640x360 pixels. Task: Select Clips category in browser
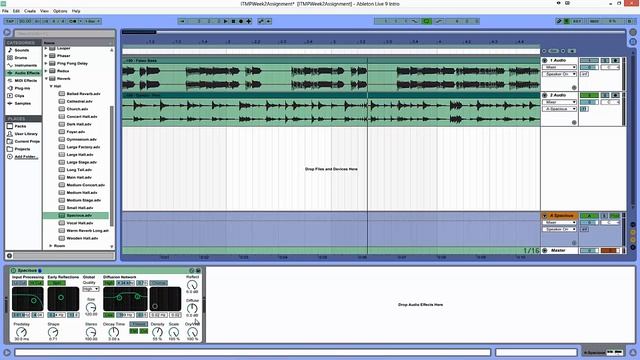point(19,96)
